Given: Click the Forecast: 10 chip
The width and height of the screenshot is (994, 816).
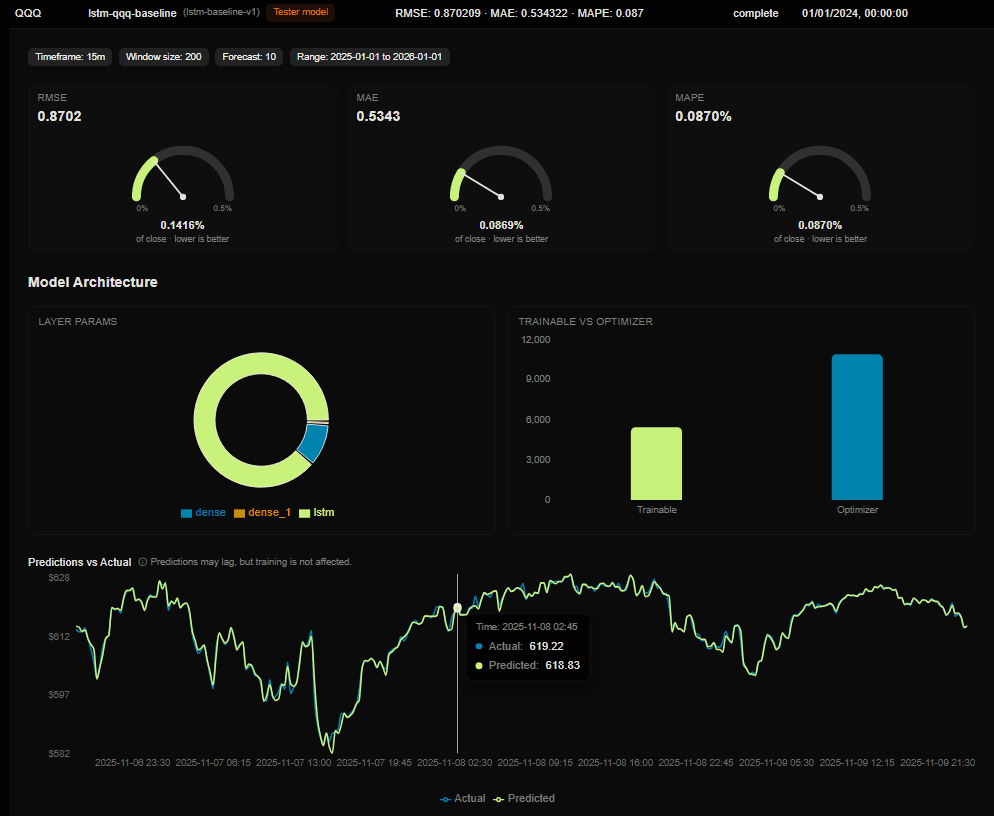Looking at the screenshot, I should (249, 57).
